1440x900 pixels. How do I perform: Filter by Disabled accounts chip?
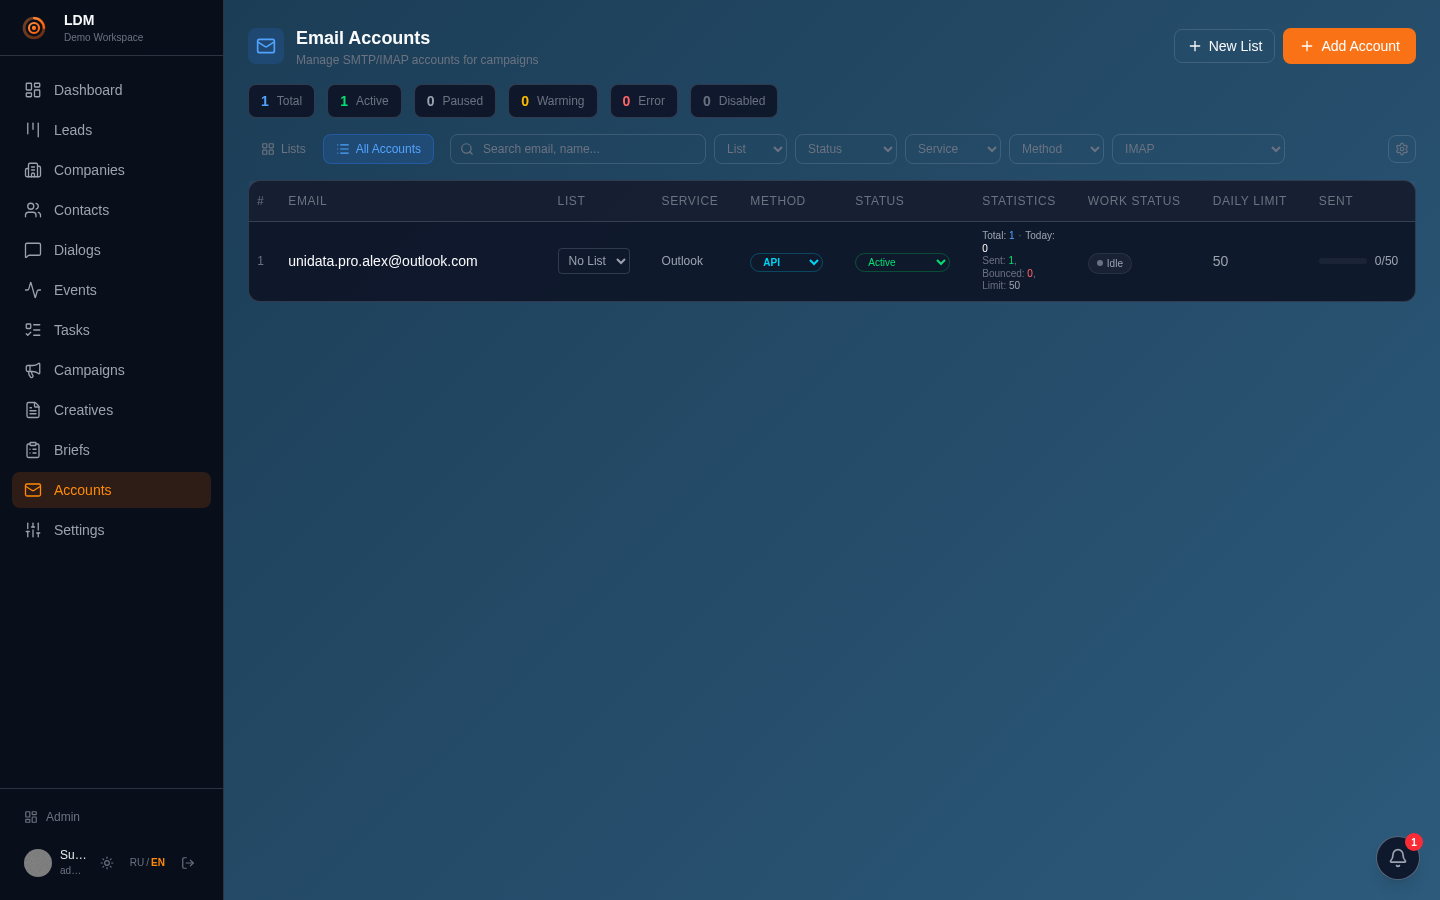(x=734, y=101)
